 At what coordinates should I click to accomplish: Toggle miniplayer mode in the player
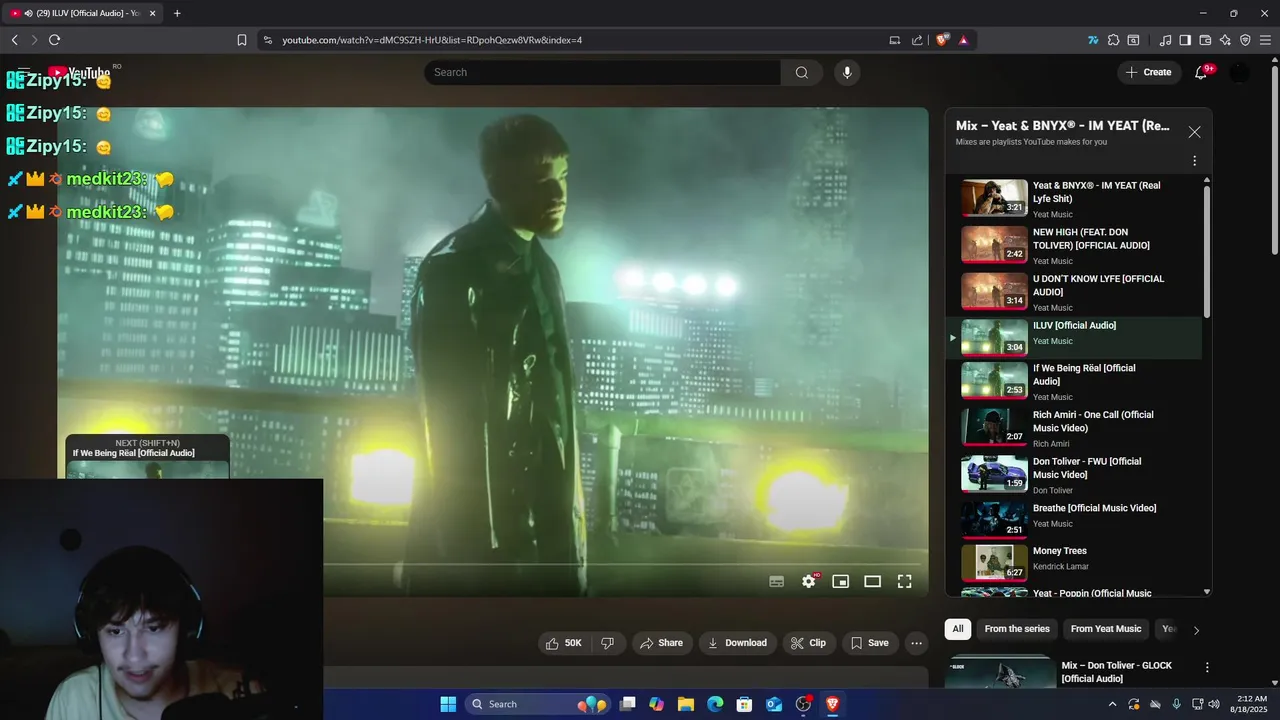pyautogui.click(x=841, y=581)
